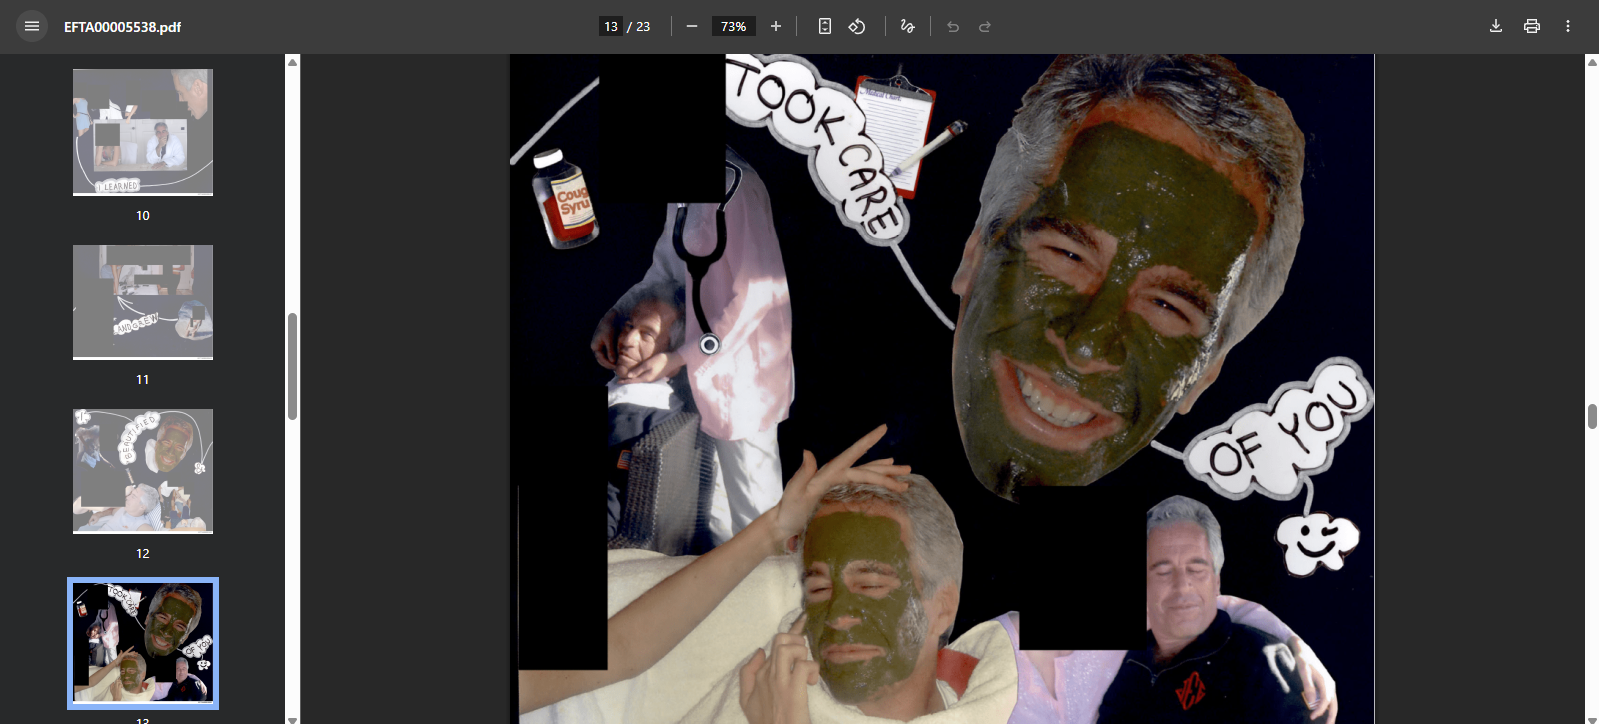This screenshot has width=1599, height=724.
Task: Click the zoom out minus button
Action: tap(692, 26)
